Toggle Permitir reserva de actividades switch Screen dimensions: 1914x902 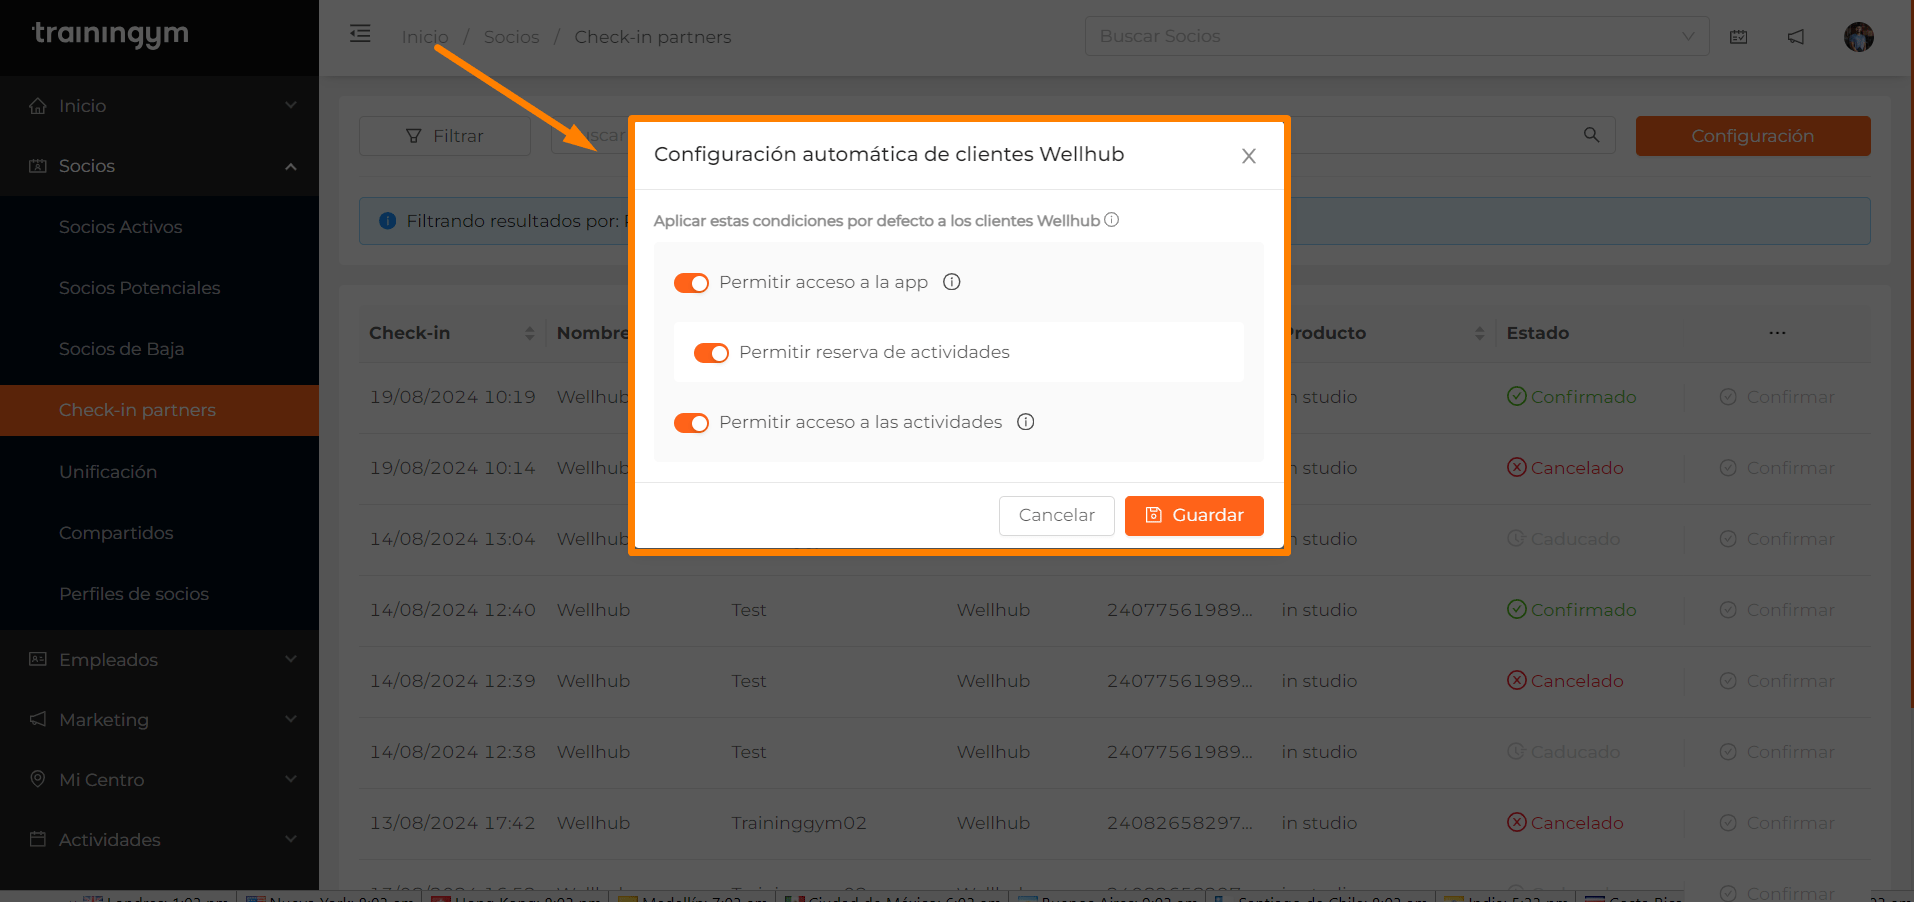click(711, 353)
